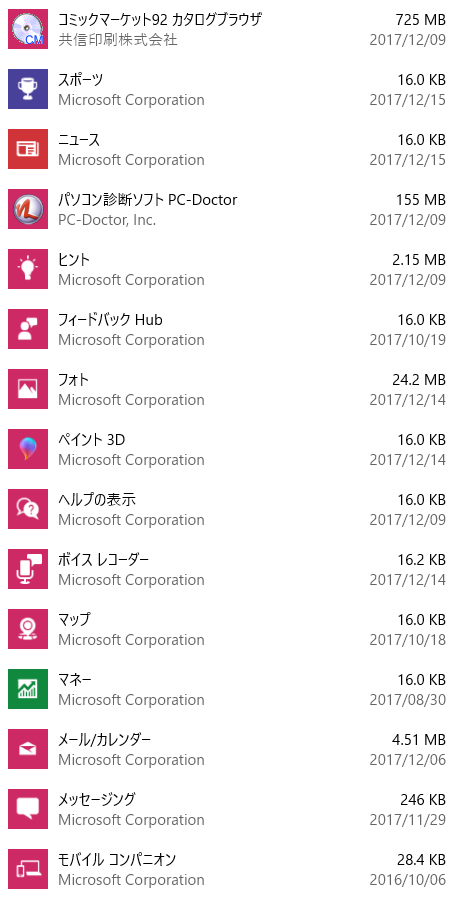Image resolution: width=461 pixels, height=905 pixels.
Task: Select the ボイス レコーダー microphone icon
Action: pos(28,569)
